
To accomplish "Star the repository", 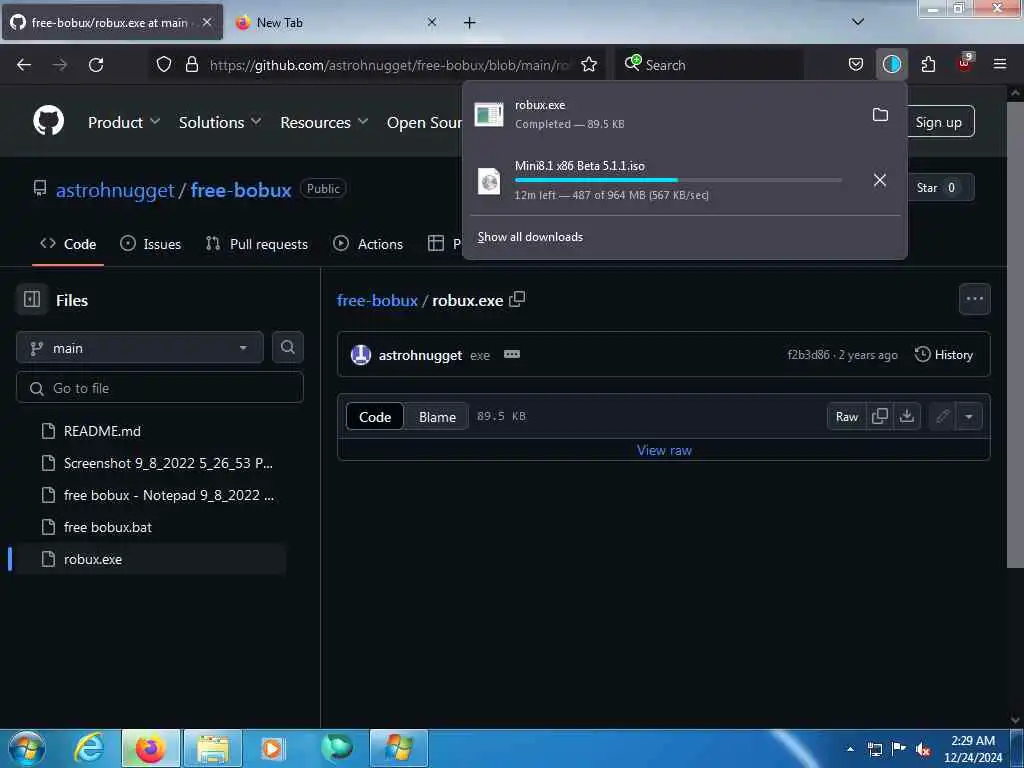I will (x=938, y=187).
